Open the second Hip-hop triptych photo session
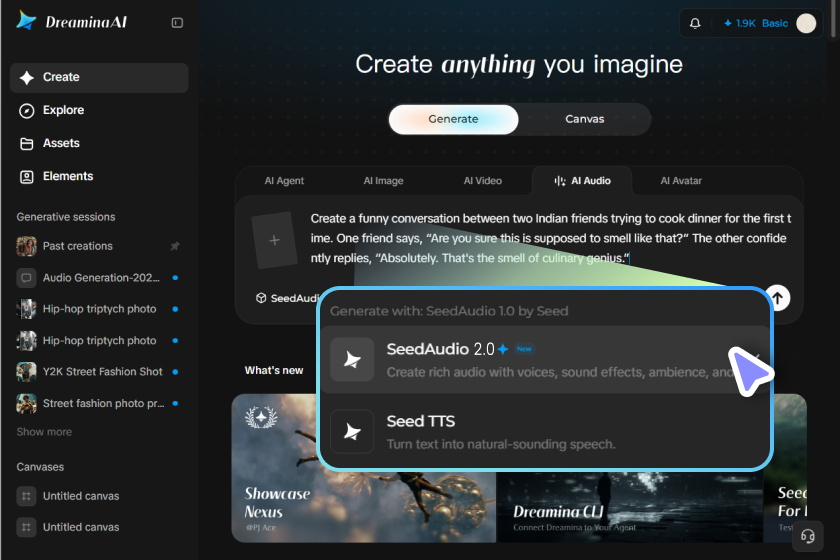The width and height of the screenshot is (840, 560). pyautogui.click(x=99, y=341)
